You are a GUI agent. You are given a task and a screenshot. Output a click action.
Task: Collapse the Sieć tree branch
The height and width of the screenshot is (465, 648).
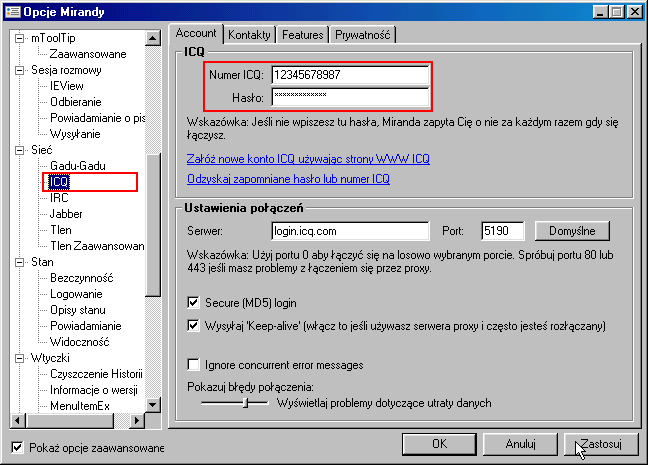(21, 150)
